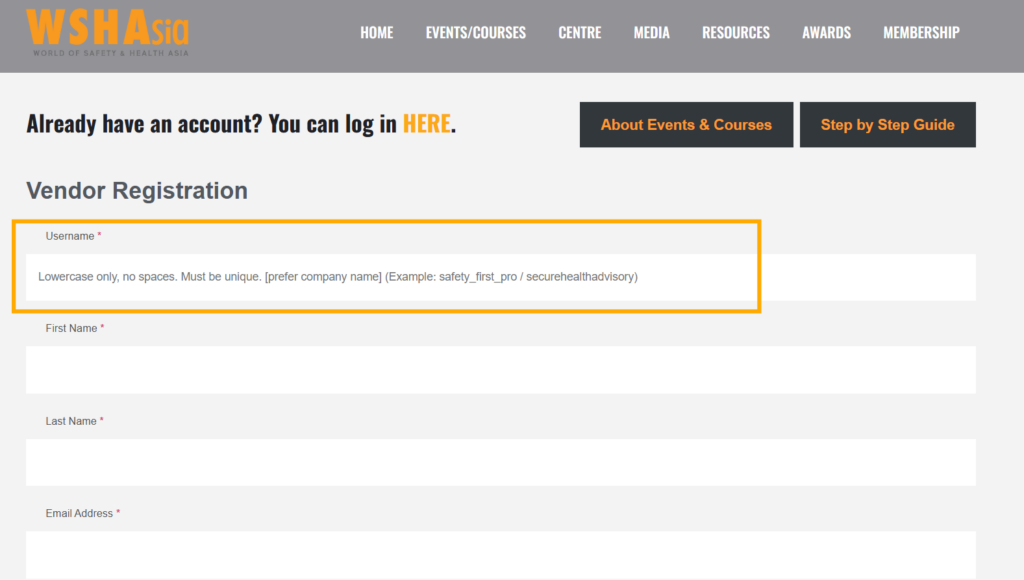Open the AWARDS page
The height and width of the screenshot is (580, 1024).
[x=826, y=33]
